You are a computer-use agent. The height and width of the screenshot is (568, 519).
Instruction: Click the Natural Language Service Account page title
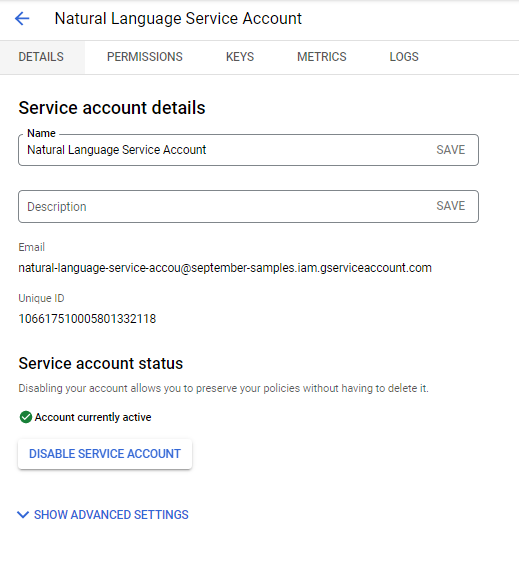[178, 18]
